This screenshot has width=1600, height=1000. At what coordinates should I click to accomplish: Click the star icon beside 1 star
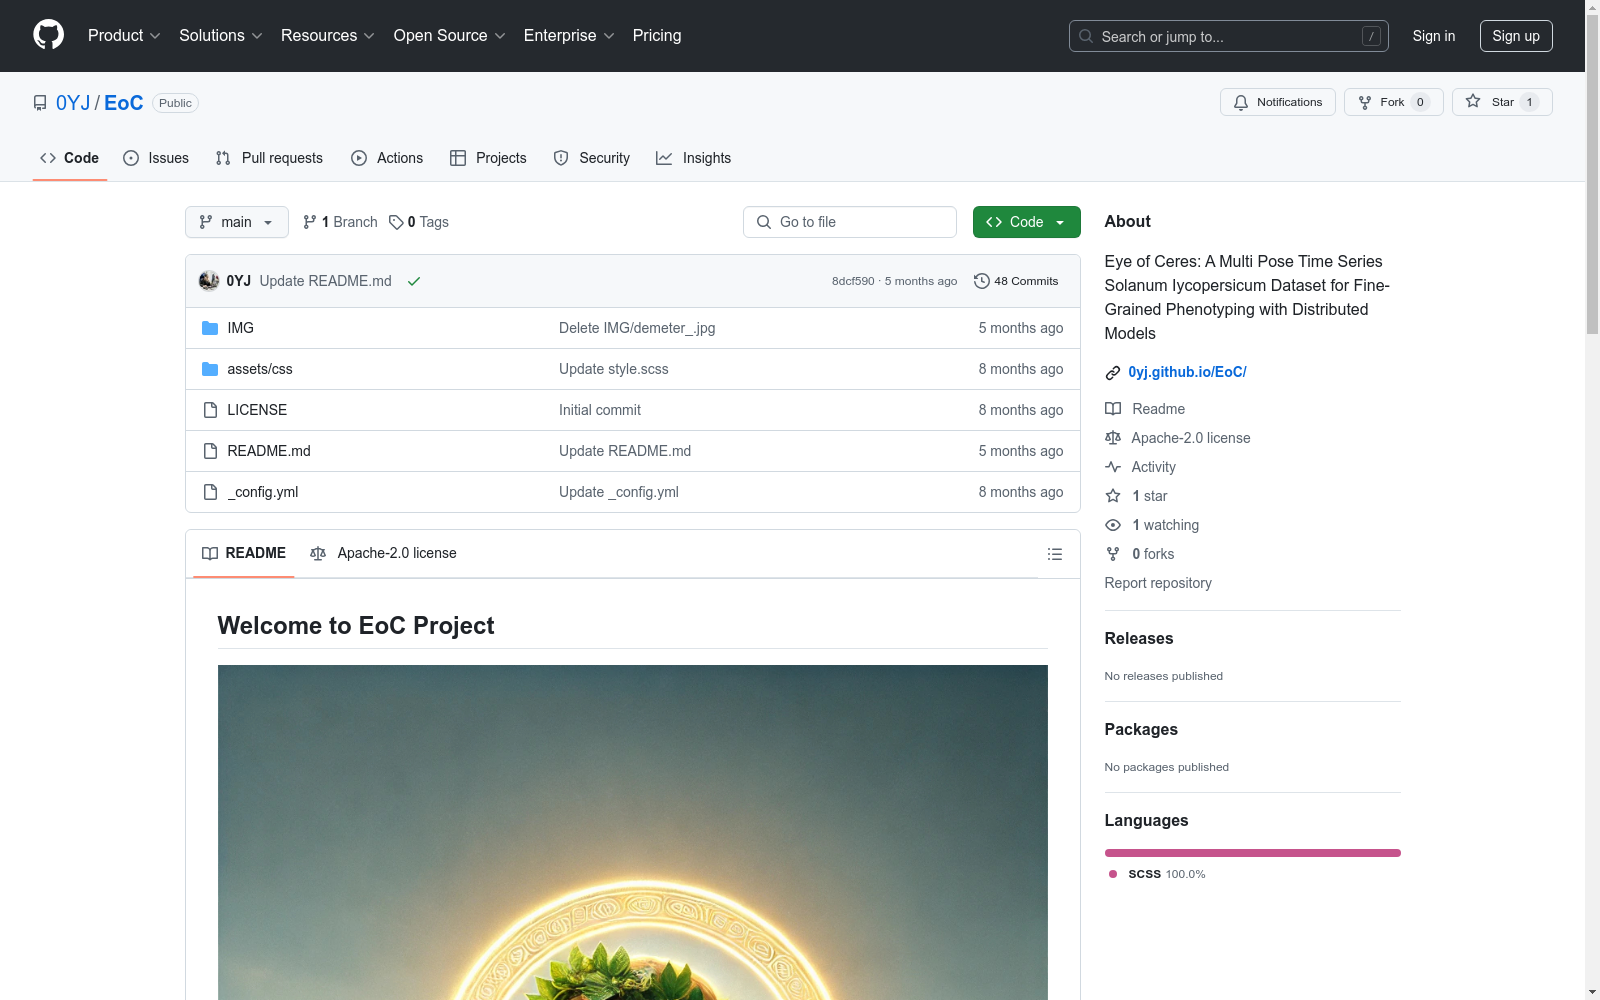(x=1113, y=496)
